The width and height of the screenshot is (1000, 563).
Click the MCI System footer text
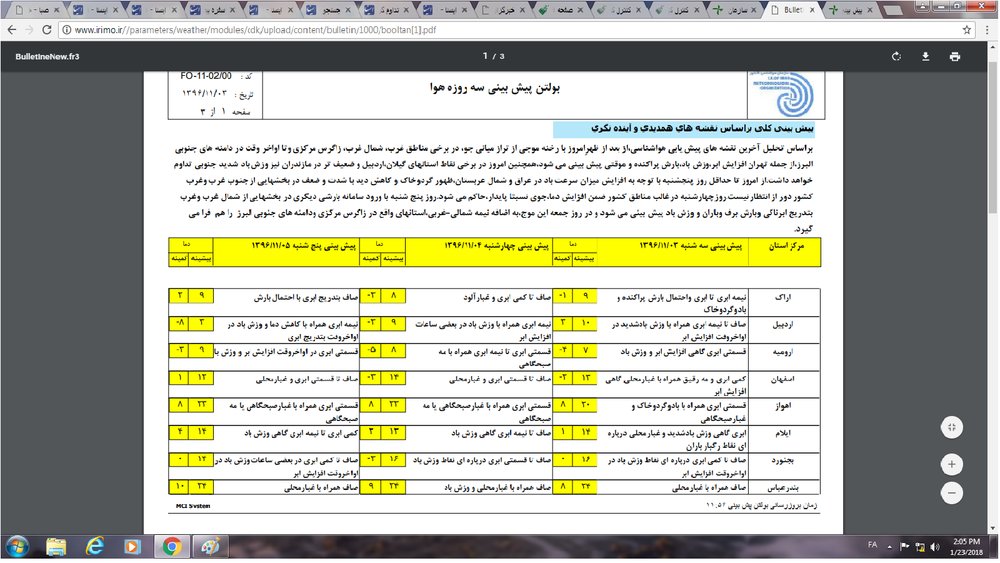(x=193, y=506)
